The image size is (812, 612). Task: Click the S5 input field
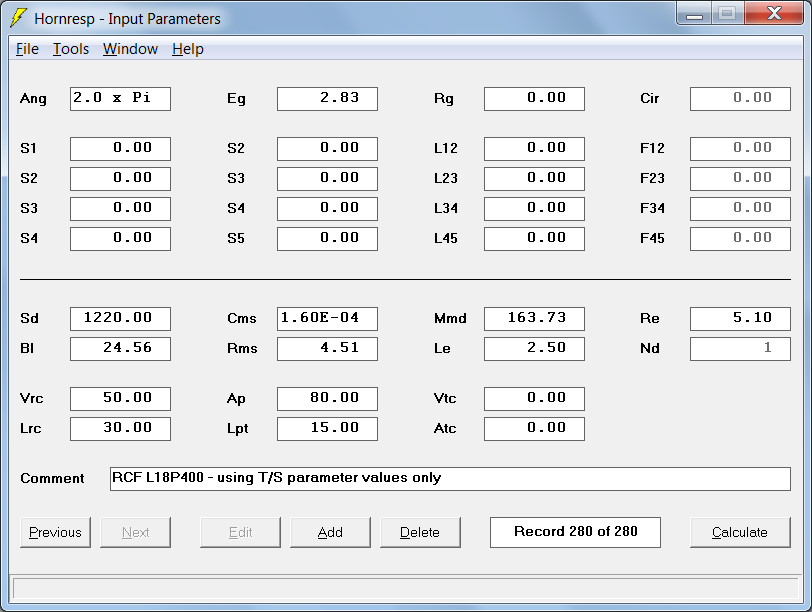327,239
